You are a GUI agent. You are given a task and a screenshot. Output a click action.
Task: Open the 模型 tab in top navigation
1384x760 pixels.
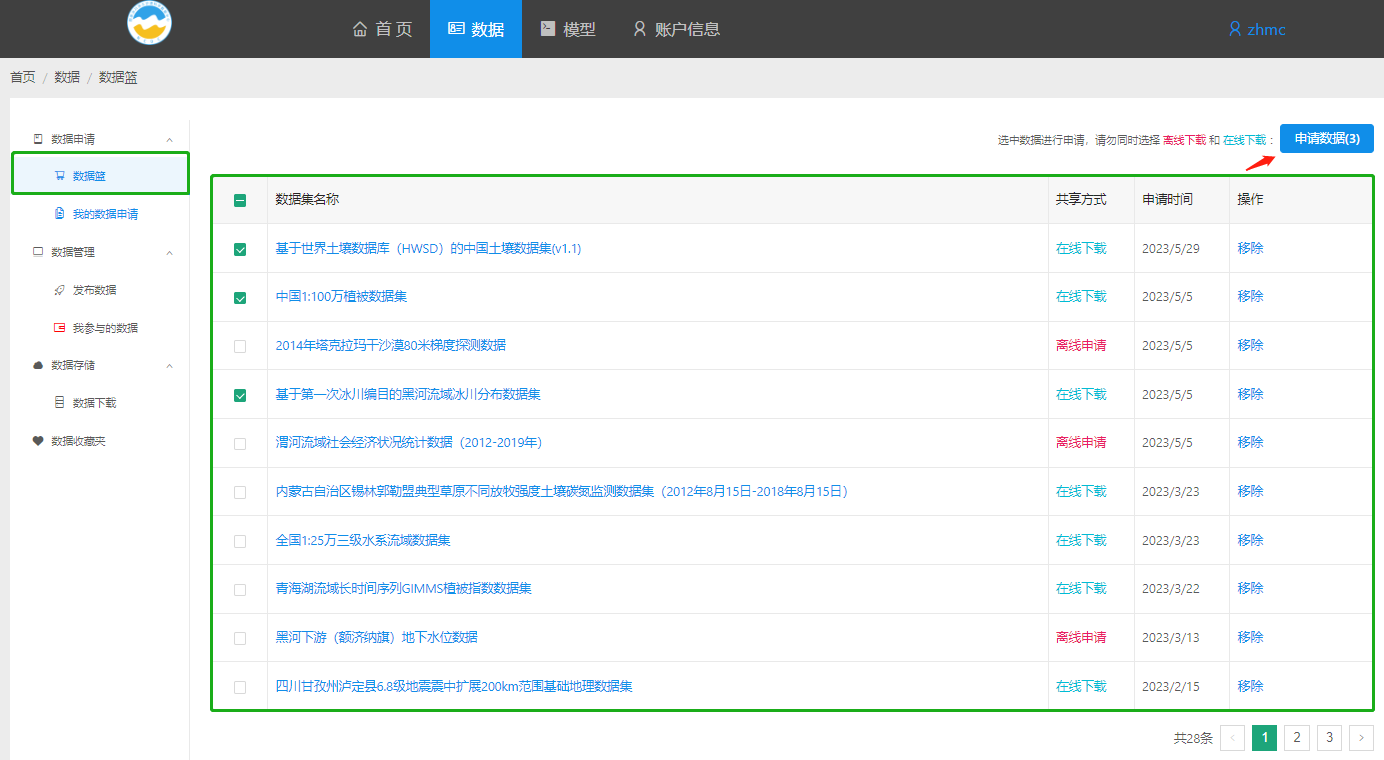567,29
